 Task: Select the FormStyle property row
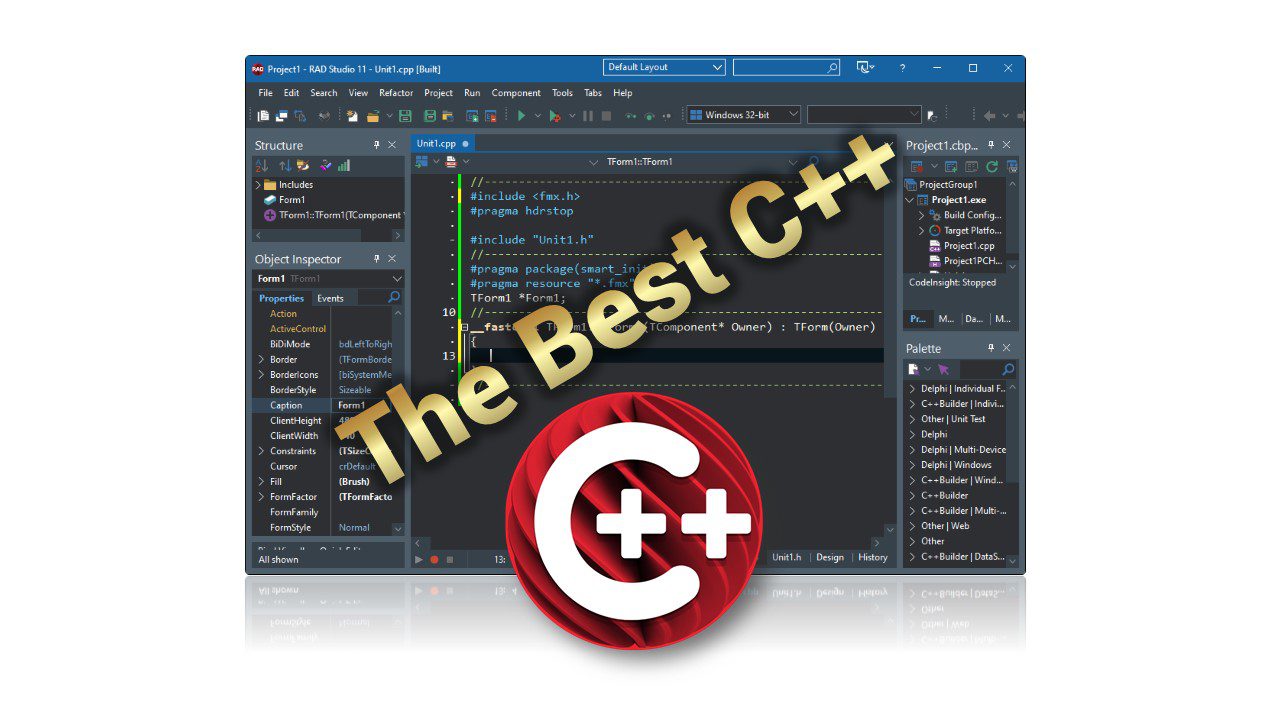click(321, 527)
